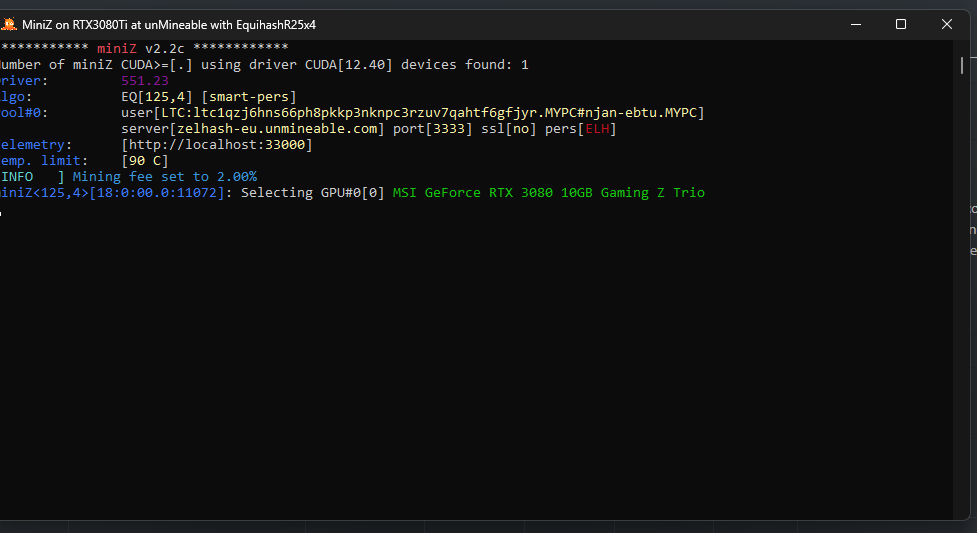
Task: Minimize the MiniZ console window
Action: pyautogui.click(x=855, y=24)
